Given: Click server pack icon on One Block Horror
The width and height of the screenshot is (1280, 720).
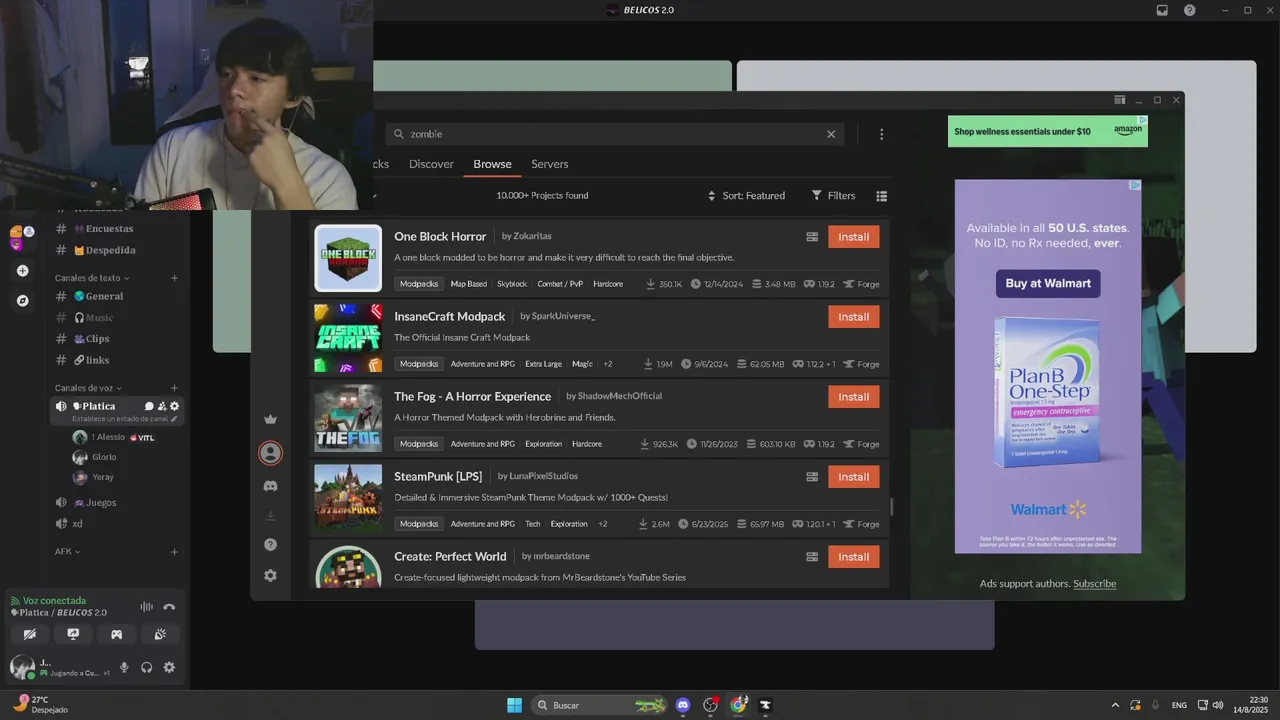Looking at the screenshot, I should (812, 237).
